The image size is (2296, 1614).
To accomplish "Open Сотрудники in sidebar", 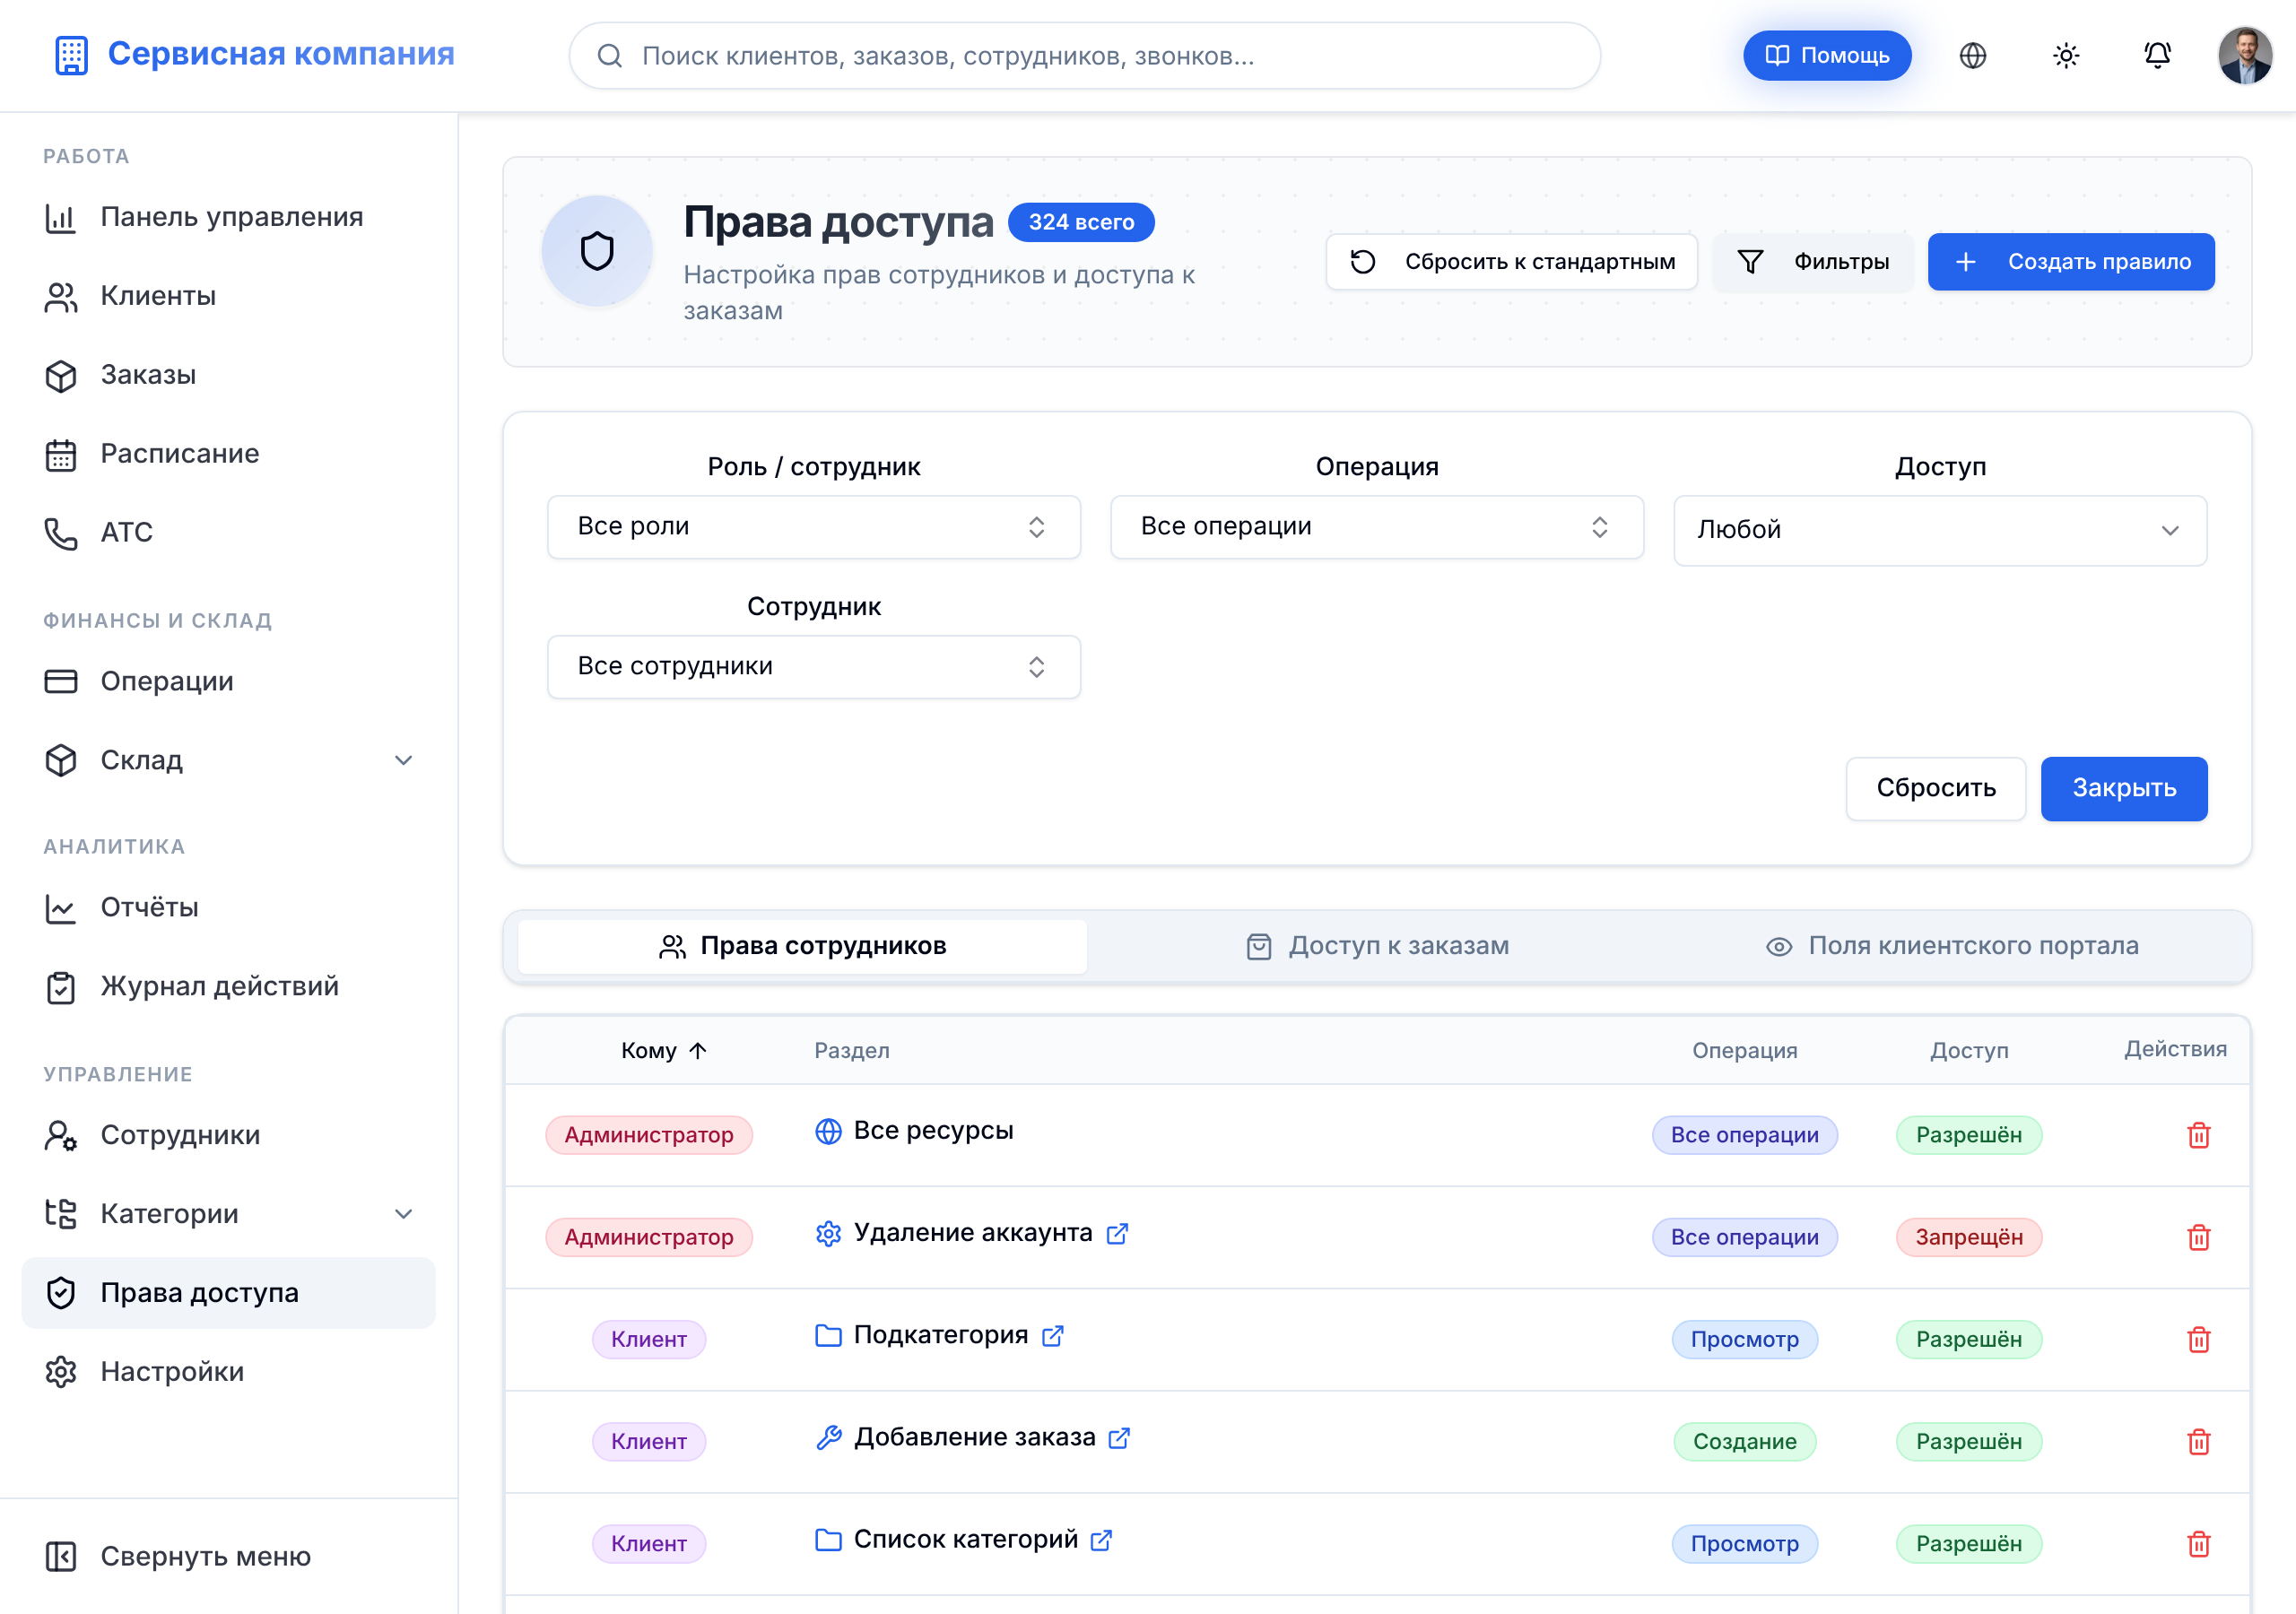I will coord(228,1135).
